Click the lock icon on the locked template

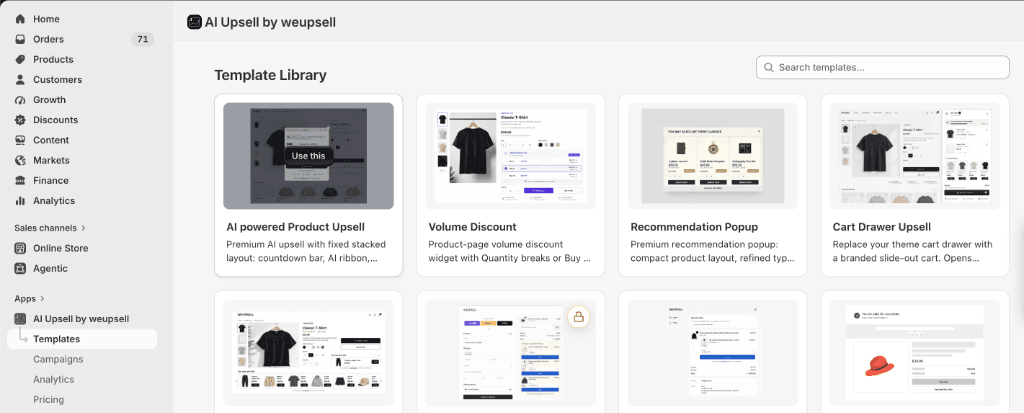pos(578,317)
